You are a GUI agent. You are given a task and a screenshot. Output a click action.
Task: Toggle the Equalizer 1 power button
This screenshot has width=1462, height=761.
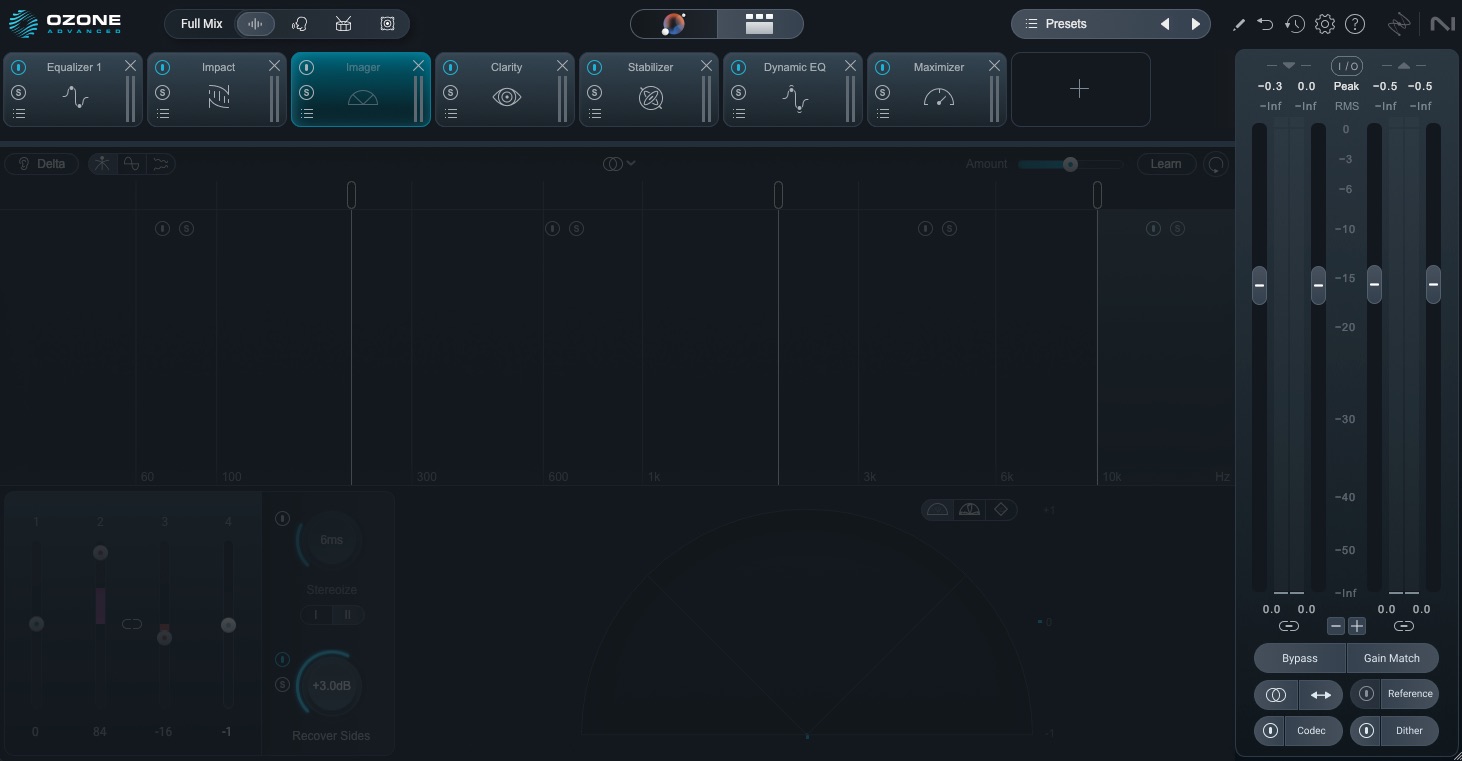click(x=19, y=67)
